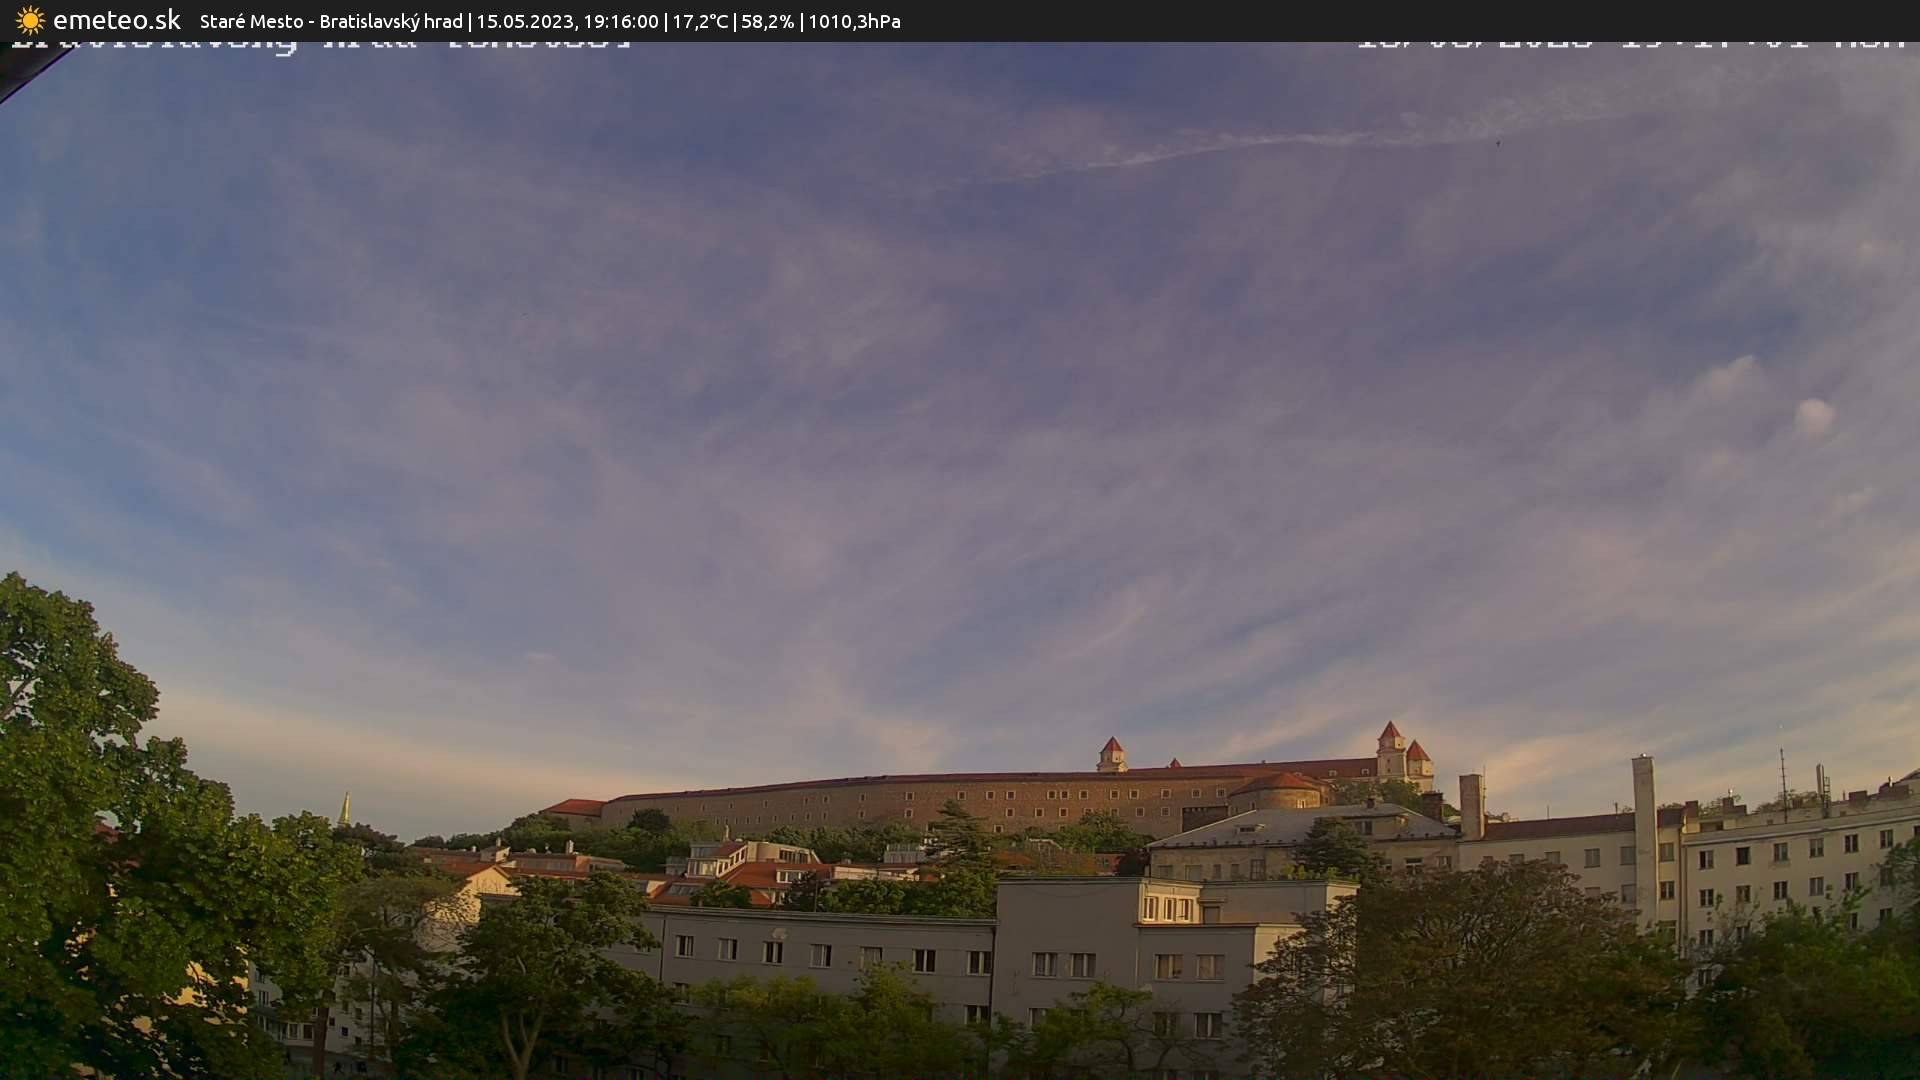This screenshot has width=1920, height=1080.
Task: Click the humidity value 58,2%
Action: point(767,20)
